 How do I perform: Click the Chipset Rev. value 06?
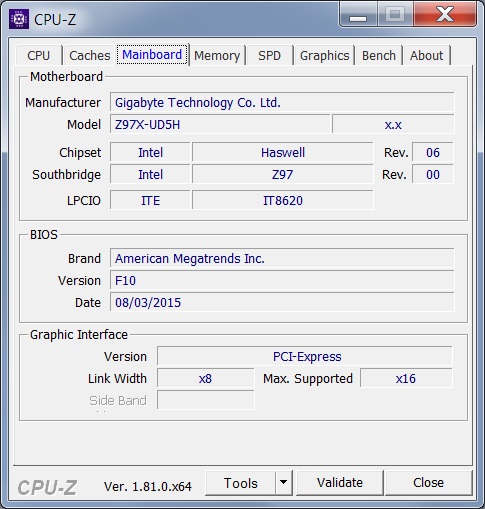(433, 152)
